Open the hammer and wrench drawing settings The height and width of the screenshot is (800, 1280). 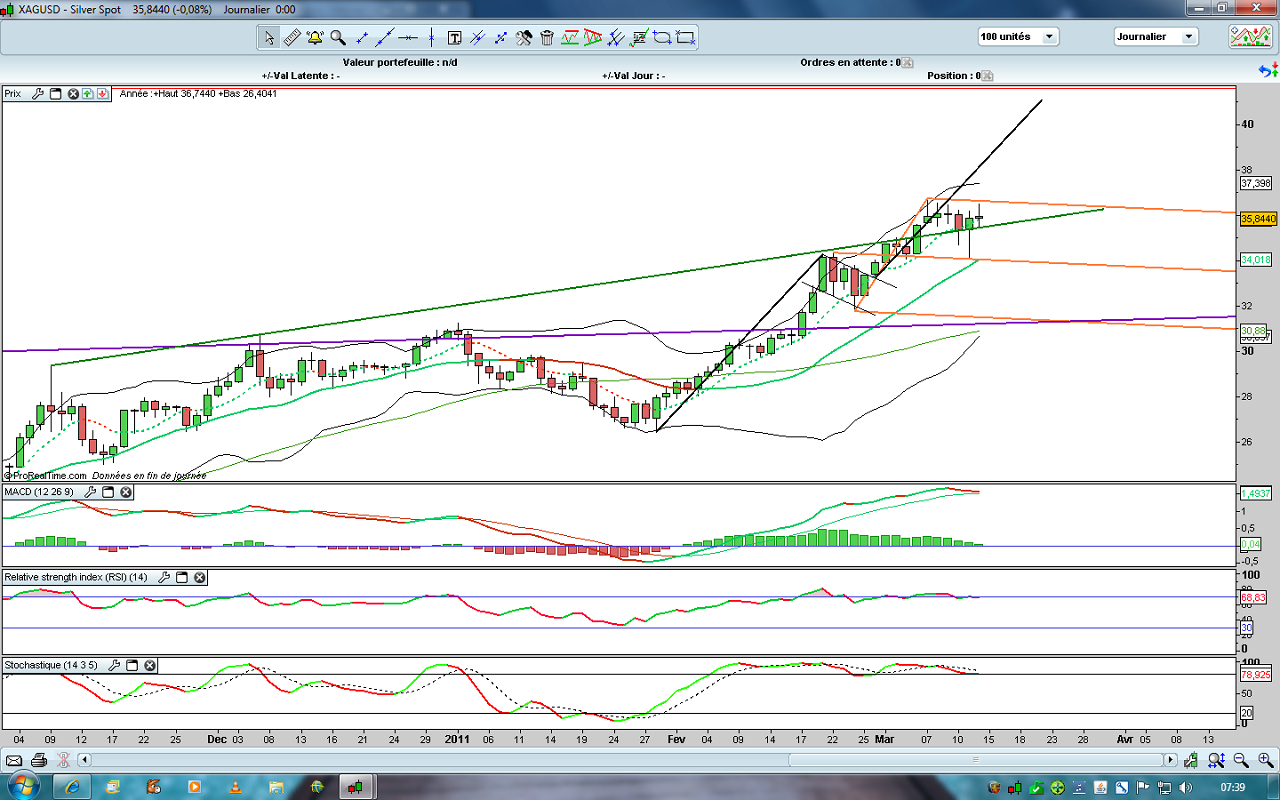[x=524, y=38]
